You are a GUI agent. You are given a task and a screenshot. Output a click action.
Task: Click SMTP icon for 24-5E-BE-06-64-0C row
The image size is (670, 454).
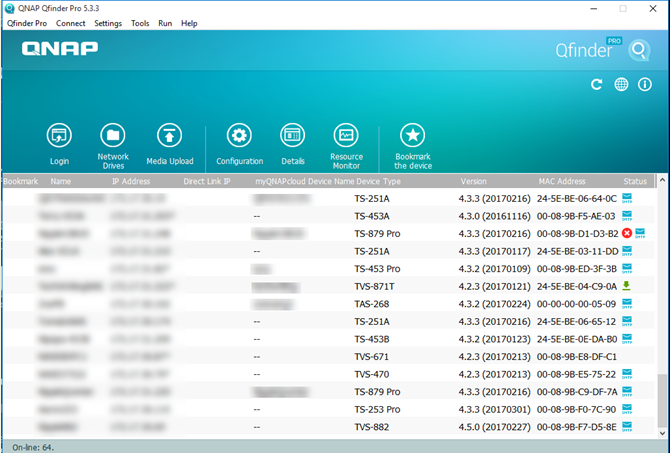click(x=627, y=198)
